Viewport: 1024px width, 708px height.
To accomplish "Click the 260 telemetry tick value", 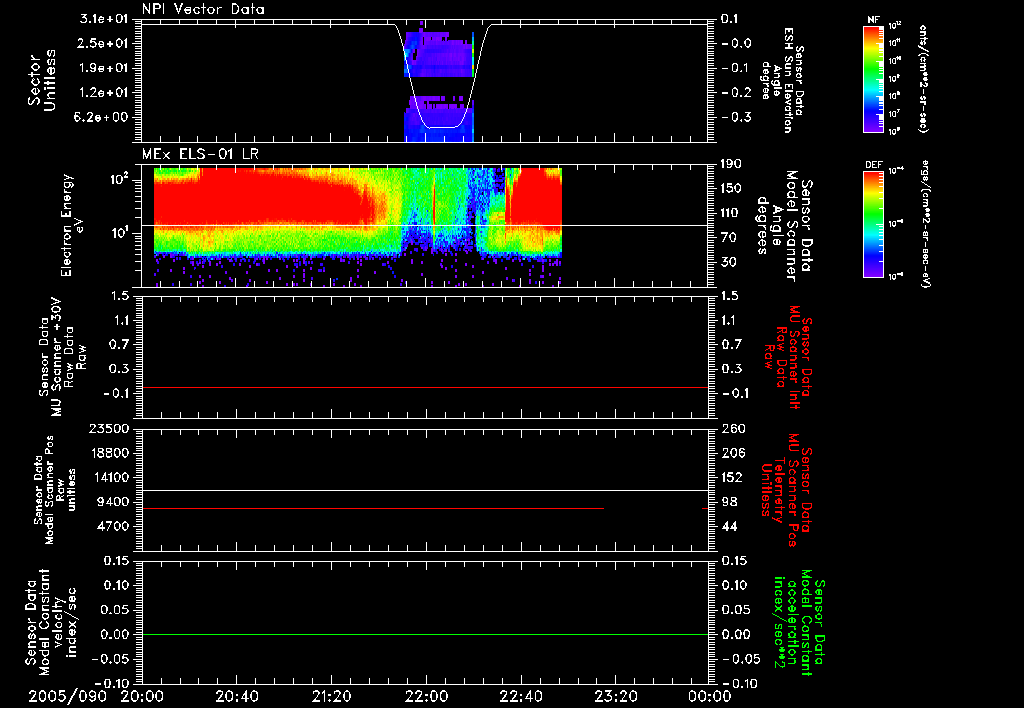I will coord(733,429).
